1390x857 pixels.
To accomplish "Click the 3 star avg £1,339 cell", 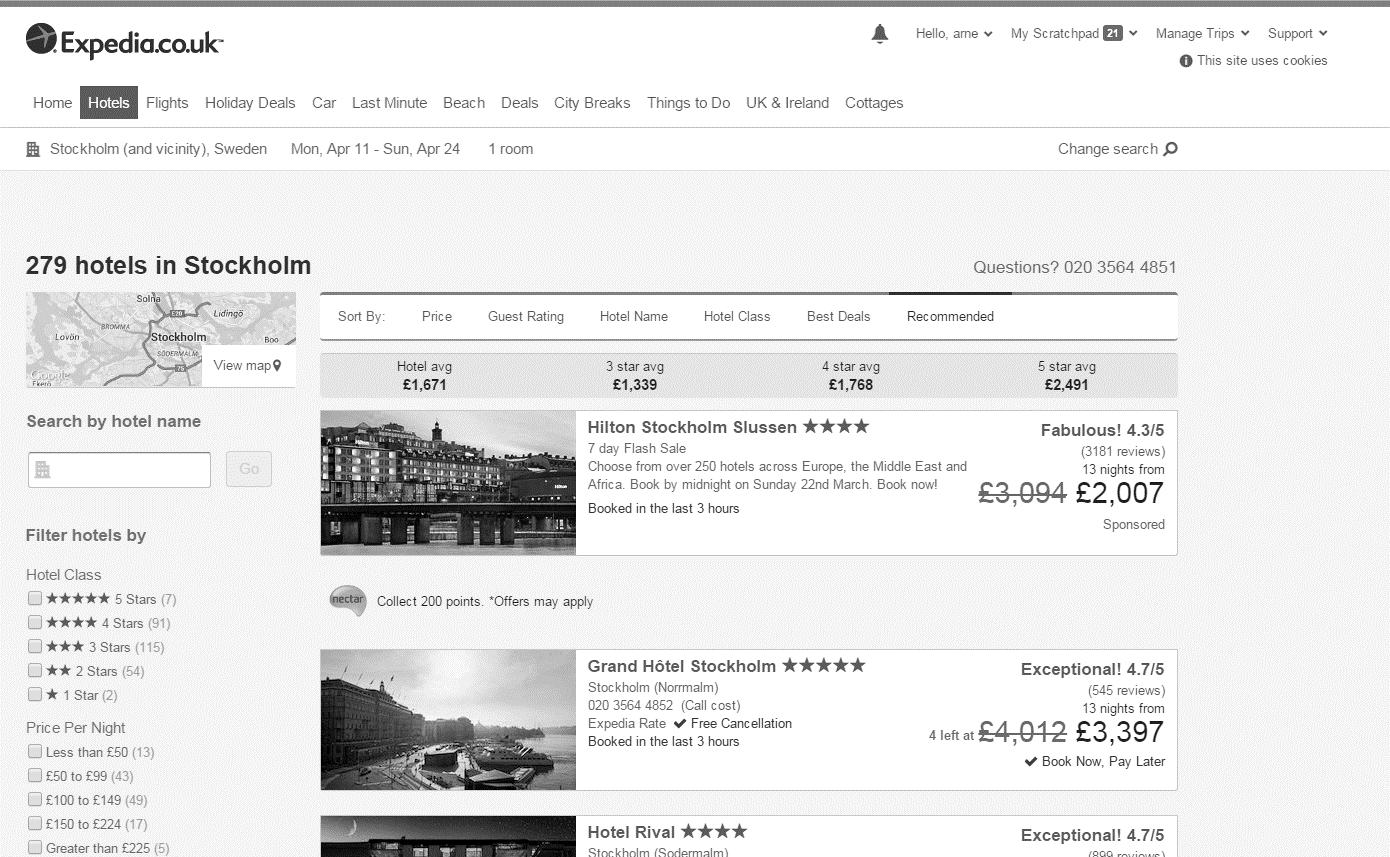I will 634,376.
